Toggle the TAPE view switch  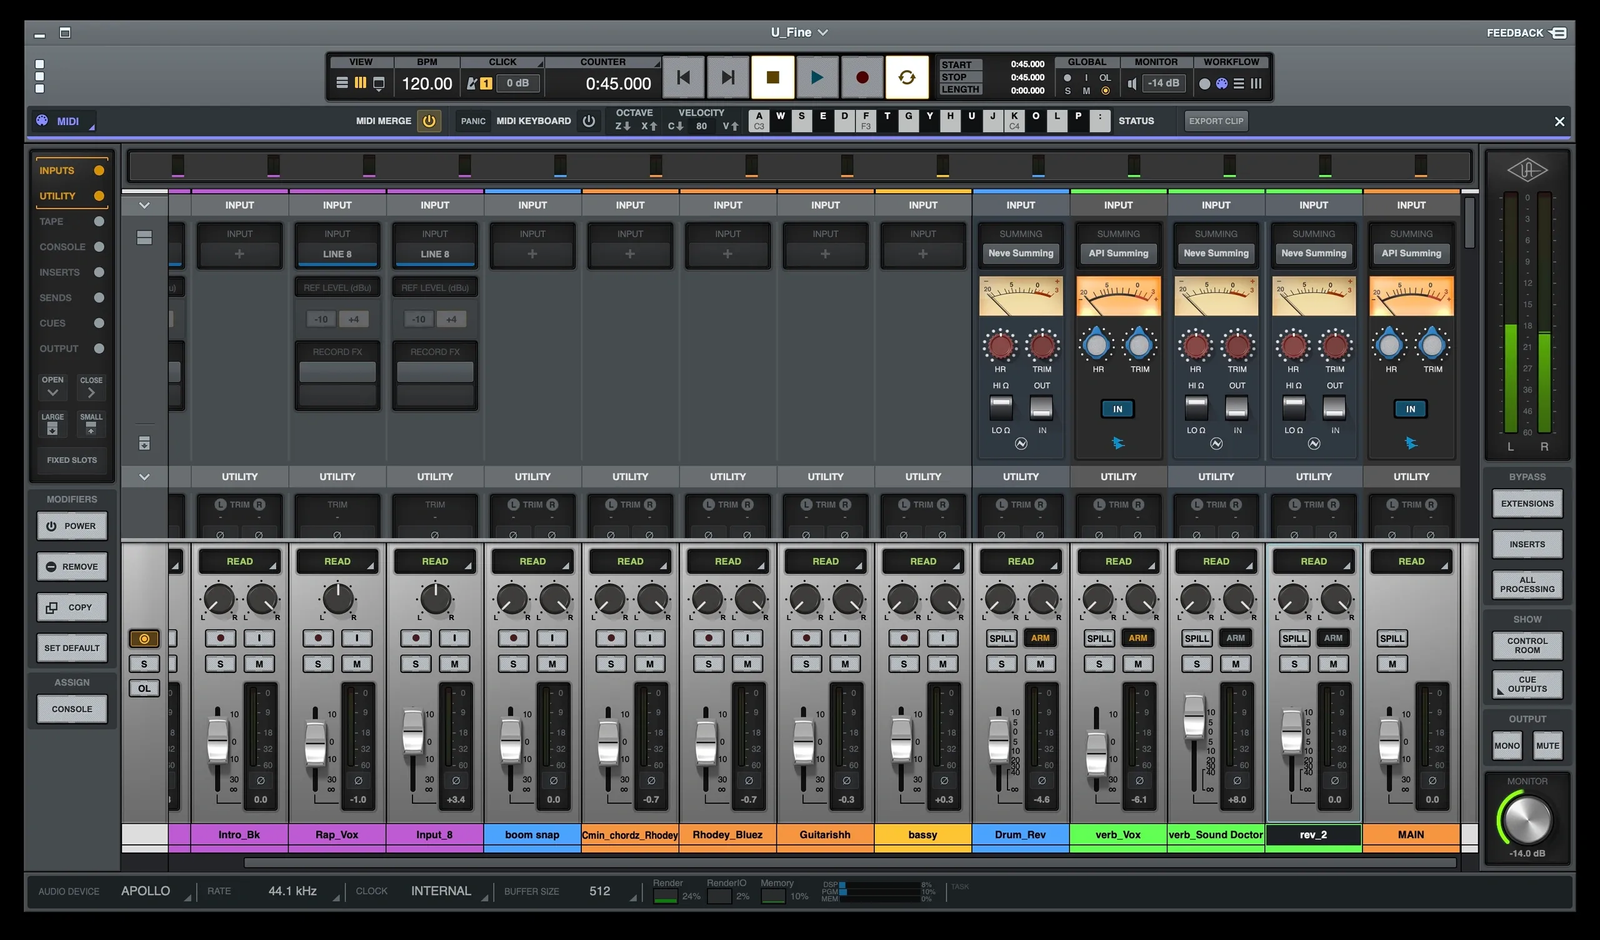coord(98,222)
